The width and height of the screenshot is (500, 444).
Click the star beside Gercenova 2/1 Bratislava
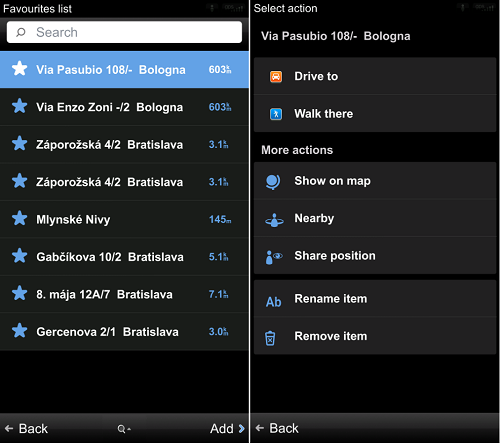pos(20,331)
